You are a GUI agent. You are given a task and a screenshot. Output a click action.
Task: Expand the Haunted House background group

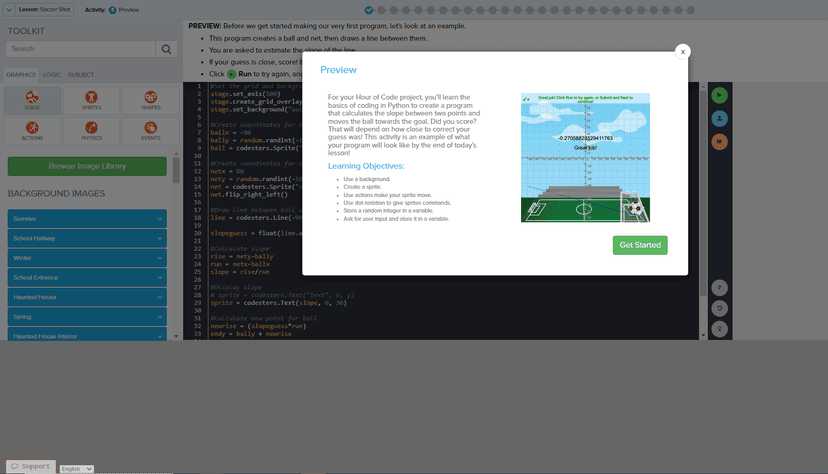(87, 297)
